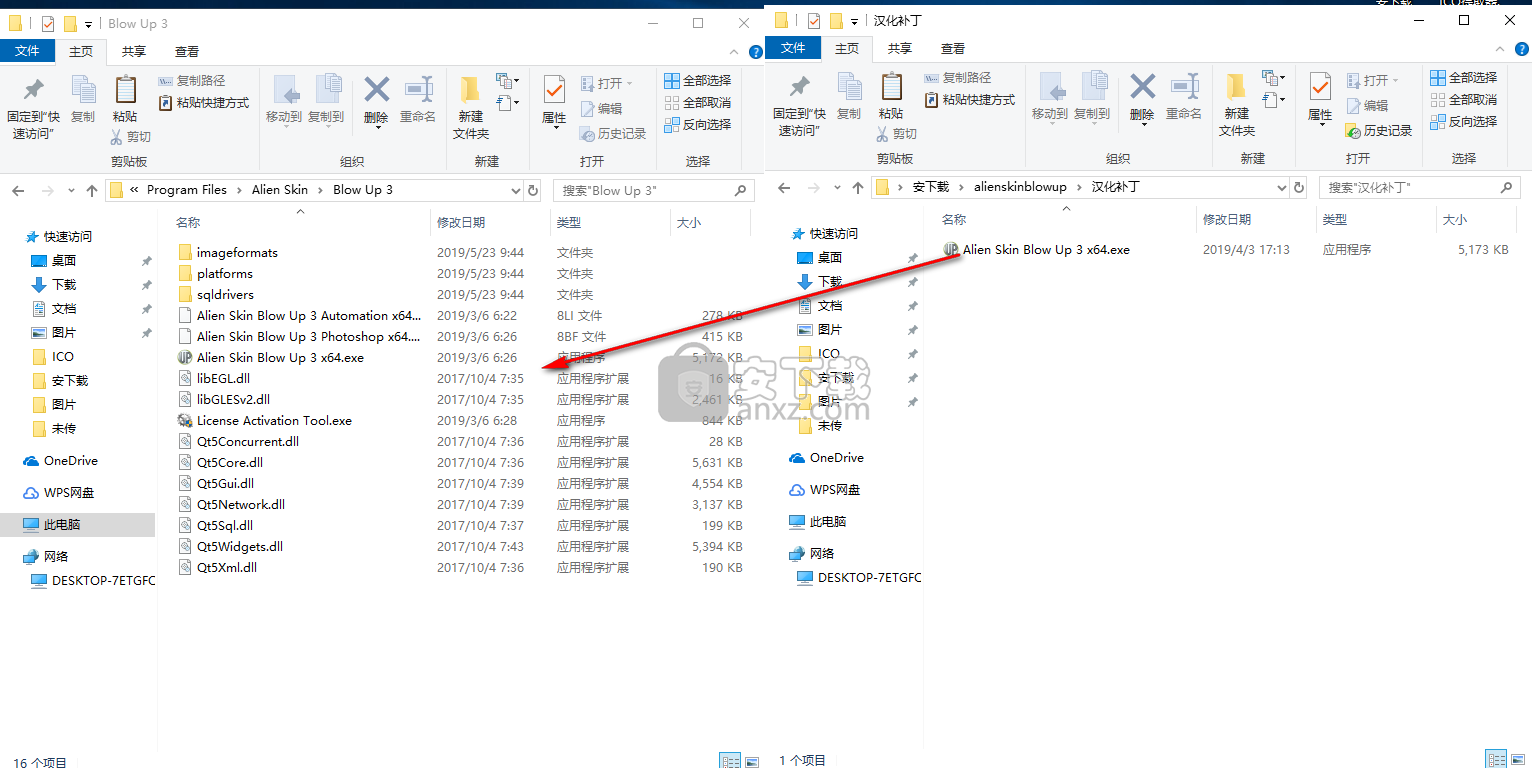Click Cut (剪切) in Blow Up 3 window

click(x=130, y=136)
